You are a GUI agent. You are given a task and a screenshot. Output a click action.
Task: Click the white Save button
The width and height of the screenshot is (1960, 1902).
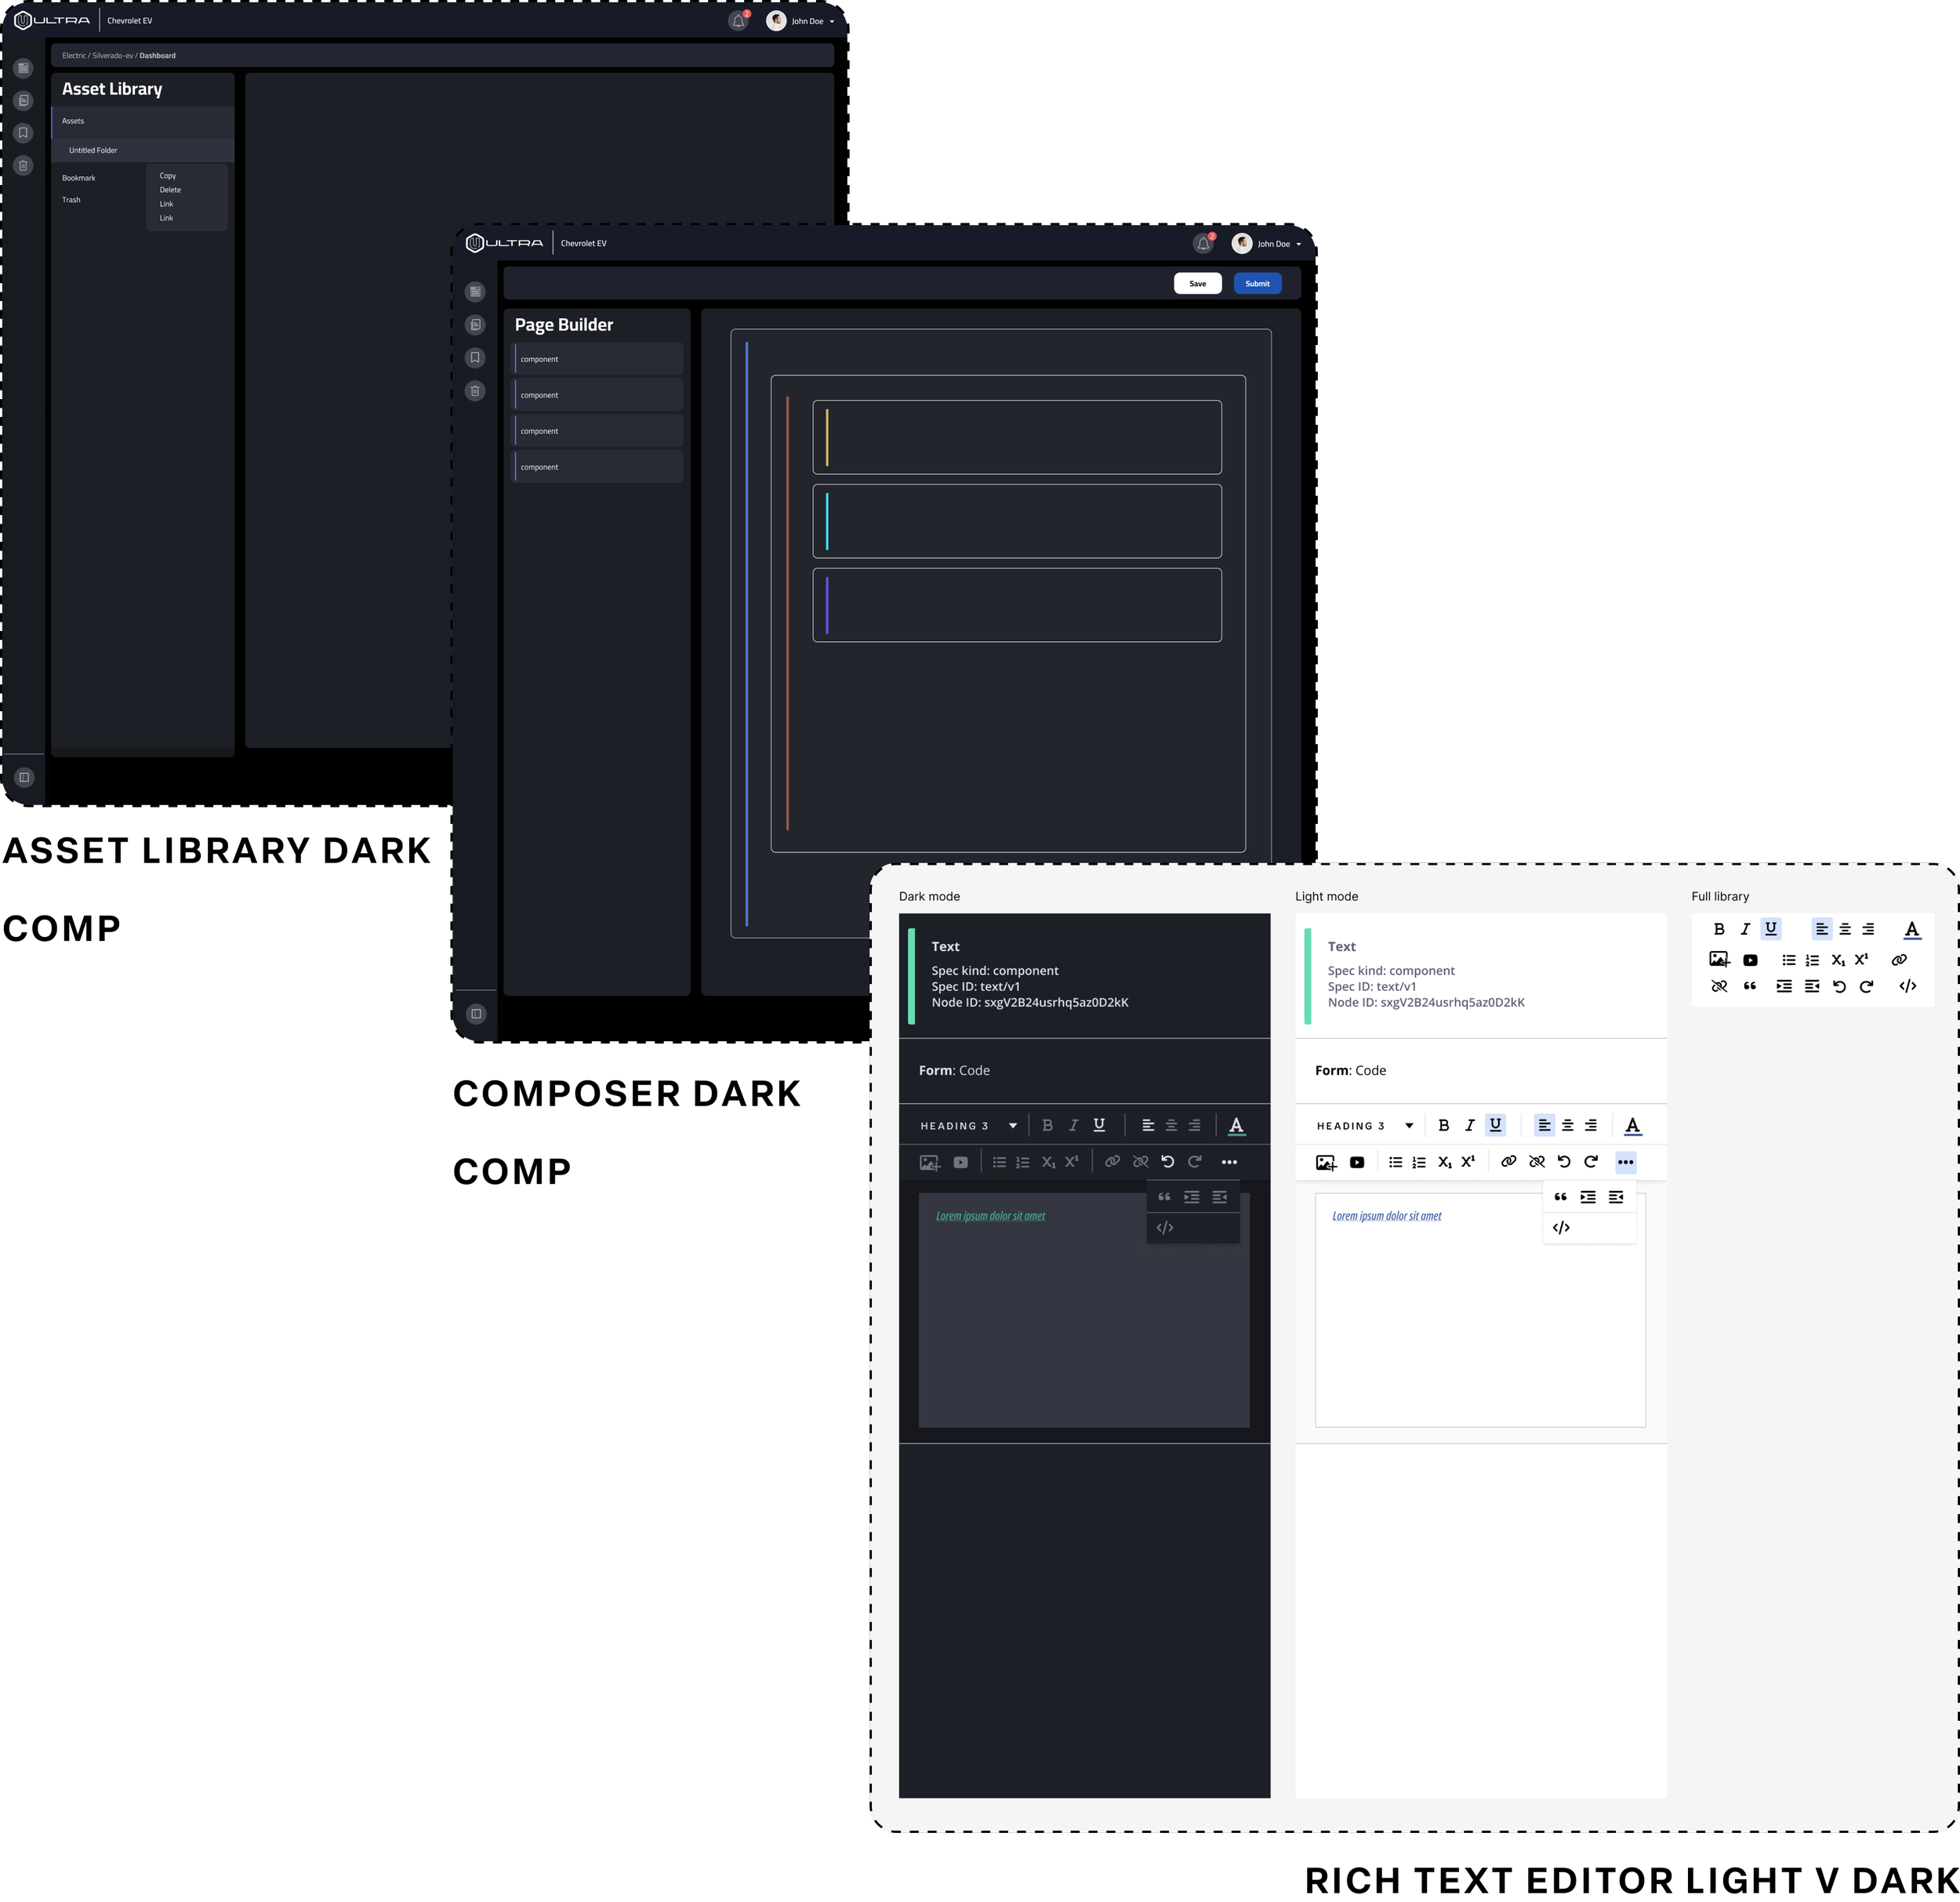pos(1197,284)
